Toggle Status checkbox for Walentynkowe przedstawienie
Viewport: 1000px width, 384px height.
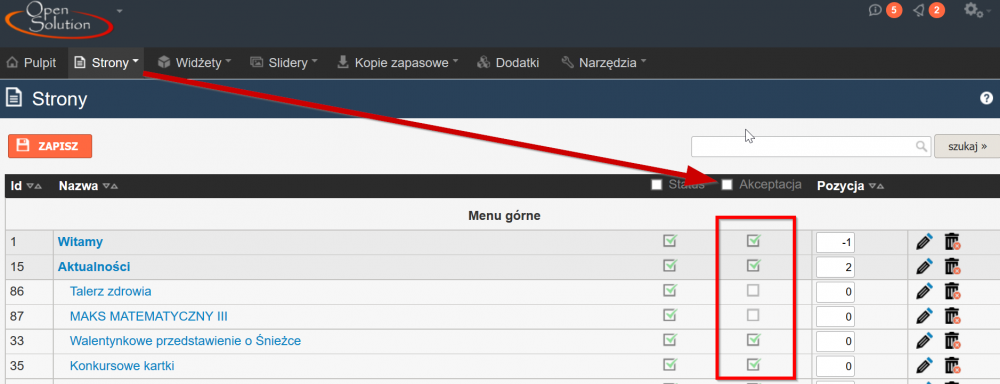point(670,339)
